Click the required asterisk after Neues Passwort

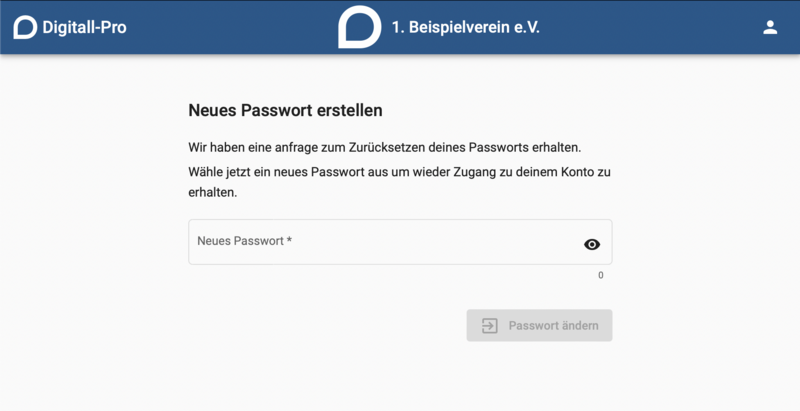point(289,240)
